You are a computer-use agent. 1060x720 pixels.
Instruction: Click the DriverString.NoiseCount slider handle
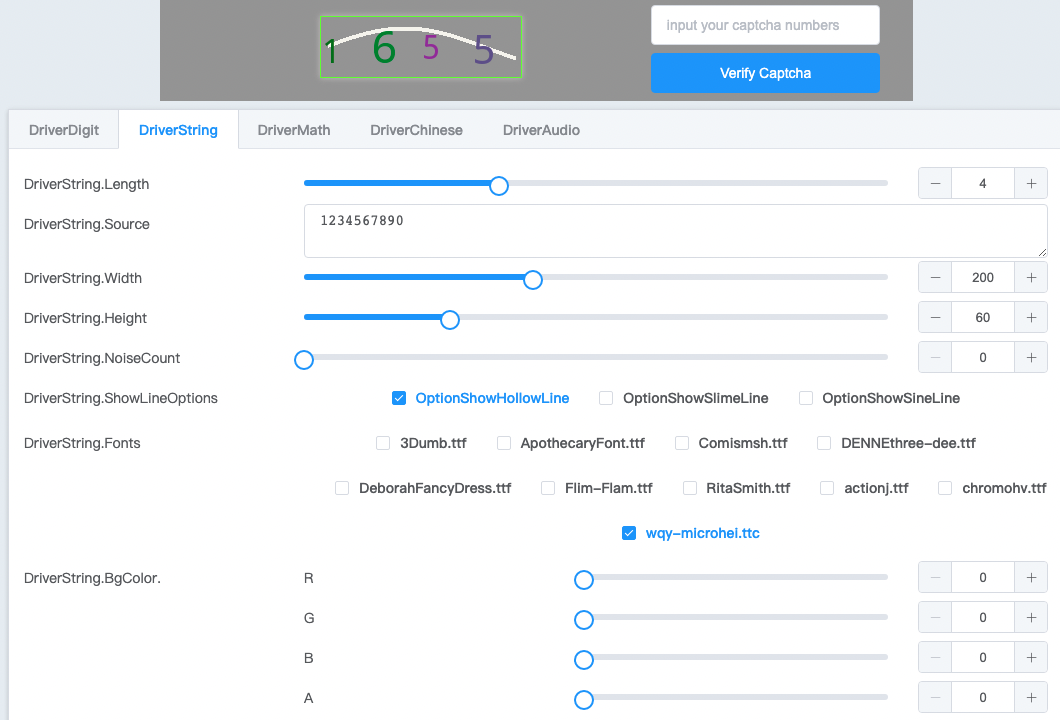click(304, 360)
